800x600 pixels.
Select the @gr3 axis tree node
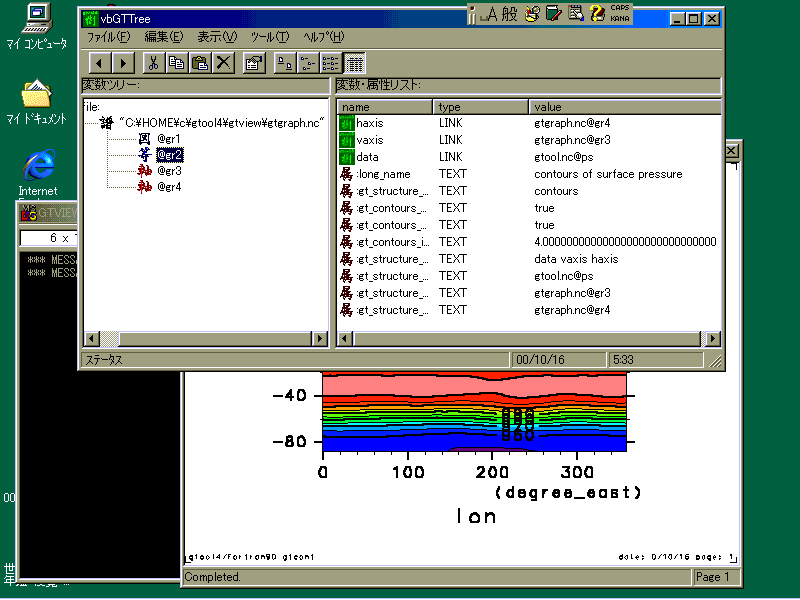click(168, 171)
